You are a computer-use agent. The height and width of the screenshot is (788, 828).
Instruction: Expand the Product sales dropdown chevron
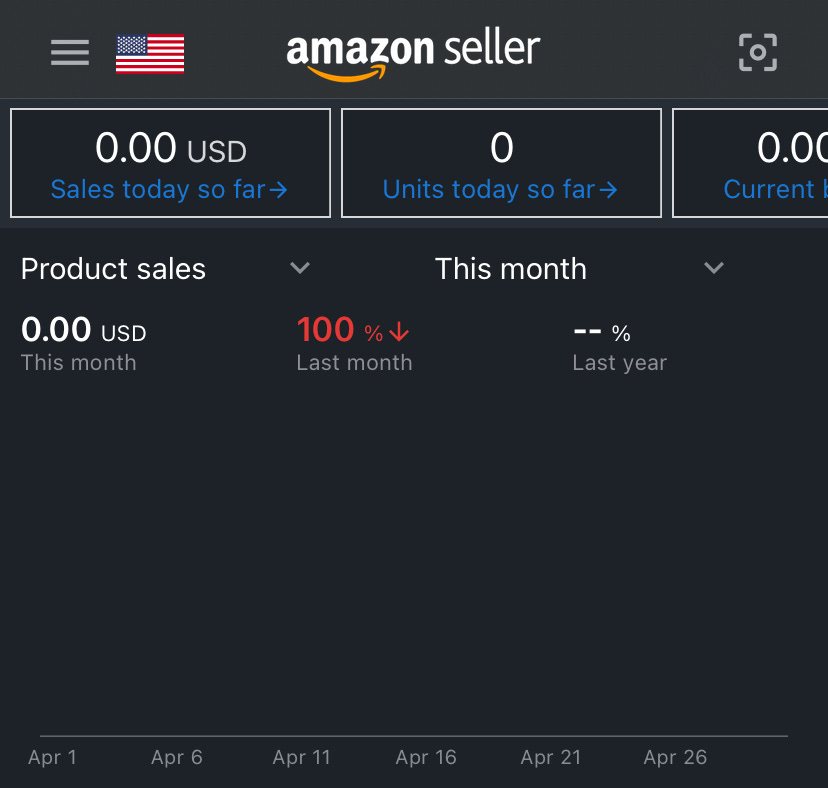(x=300, y=268)
